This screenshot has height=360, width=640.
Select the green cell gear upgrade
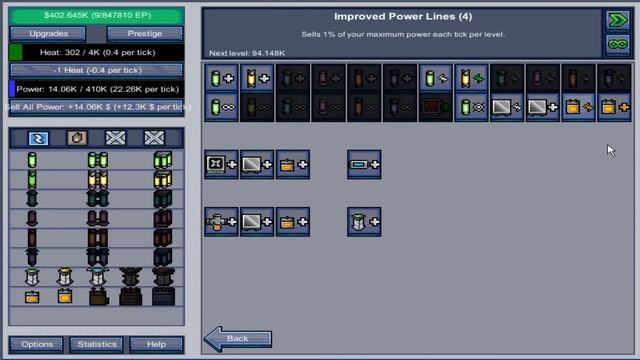(471, 107)
